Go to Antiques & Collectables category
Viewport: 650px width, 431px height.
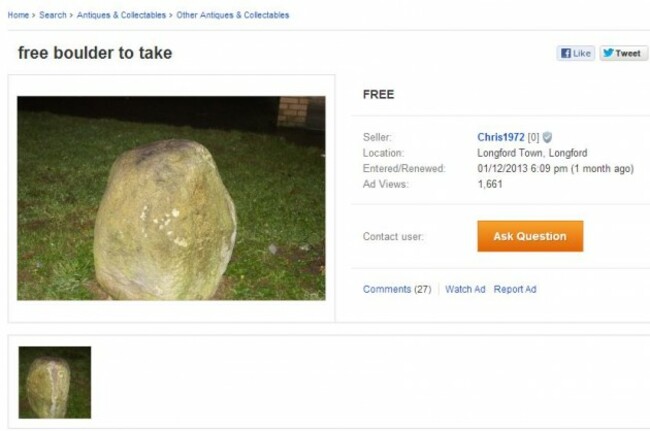pos(121,15)
